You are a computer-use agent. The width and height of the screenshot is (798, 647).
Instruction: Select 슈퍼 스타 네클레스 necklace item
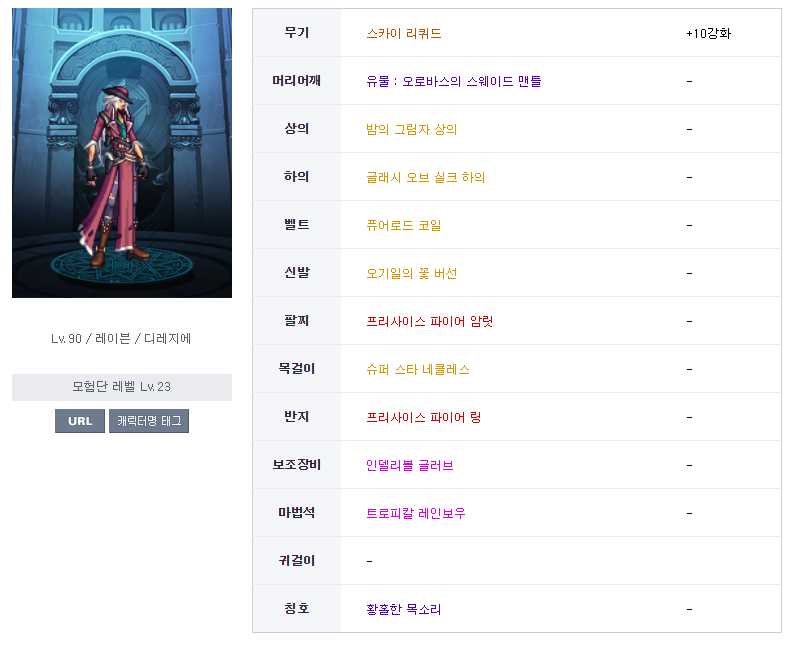click(x=418, y=369)
